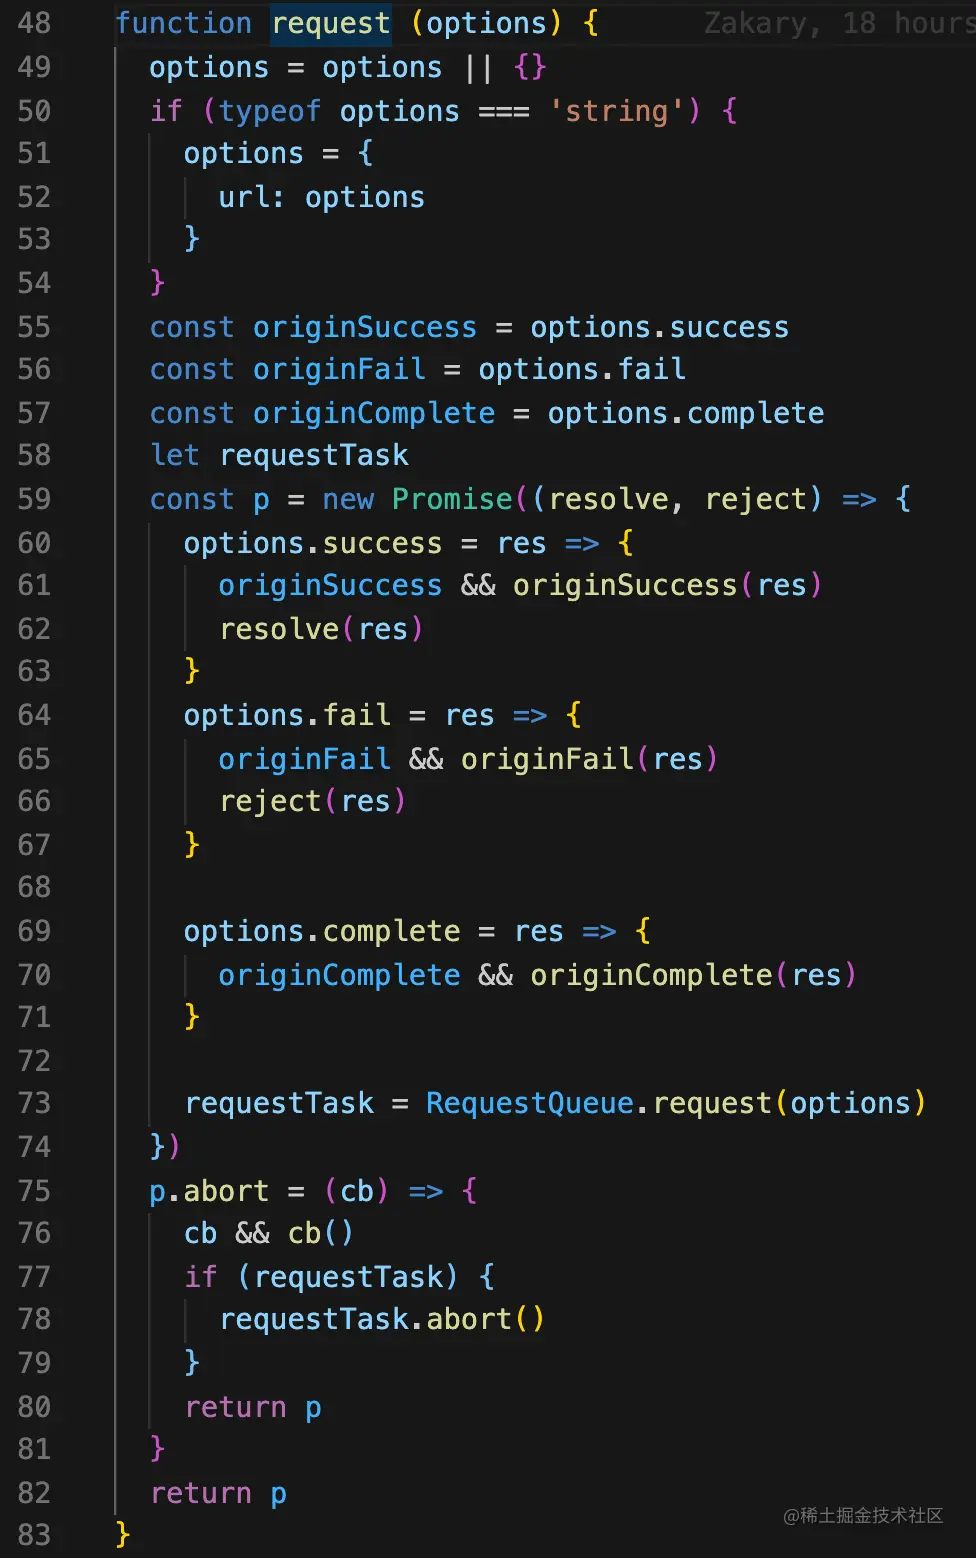
Task: Click the 'typeof' keyword on line 50
Action: pyautogui.click(x=270, y=111)
